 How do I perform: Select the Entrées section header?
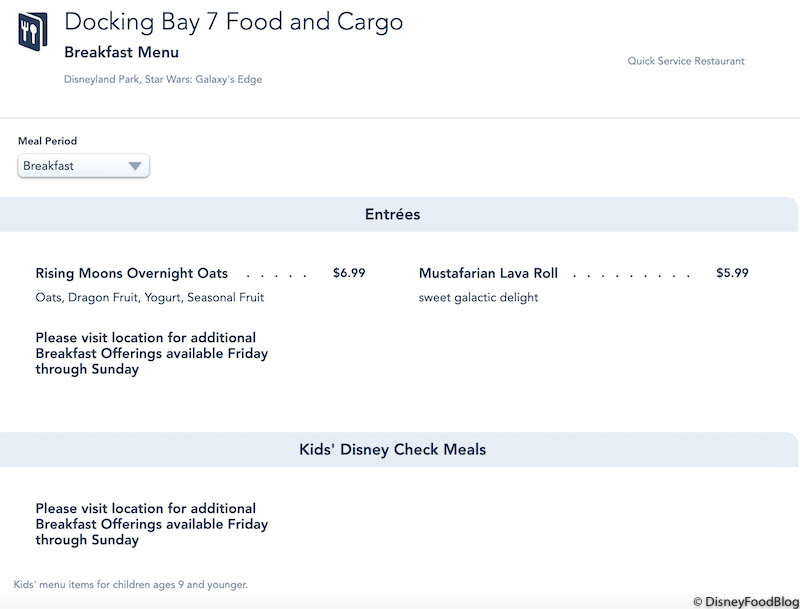click(x=392, y=214)
